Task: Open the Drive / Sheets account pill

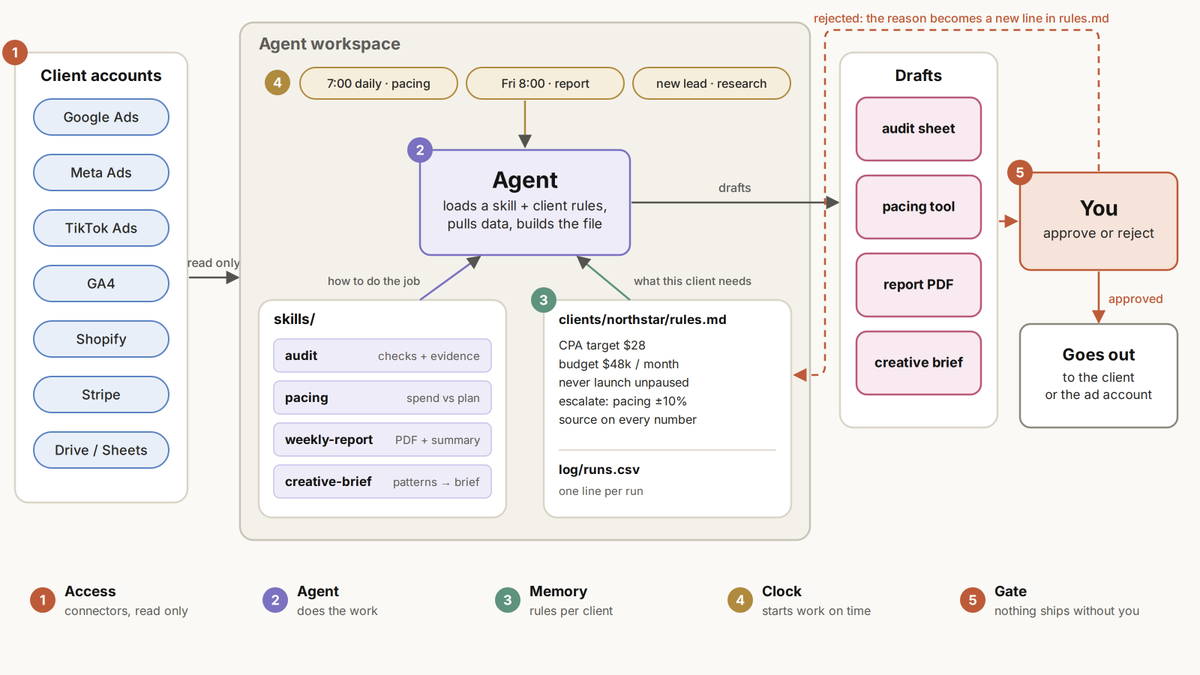Action: coord(101,450)
